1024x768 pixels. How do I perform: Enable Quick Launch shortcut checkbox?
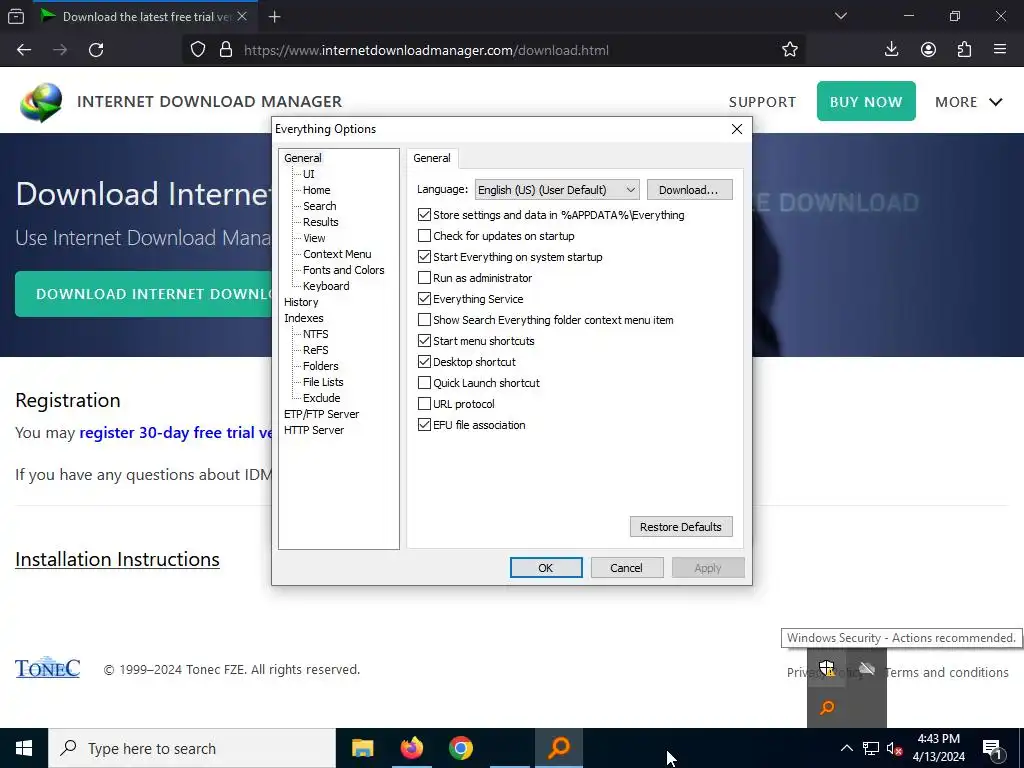click(424, 383)
